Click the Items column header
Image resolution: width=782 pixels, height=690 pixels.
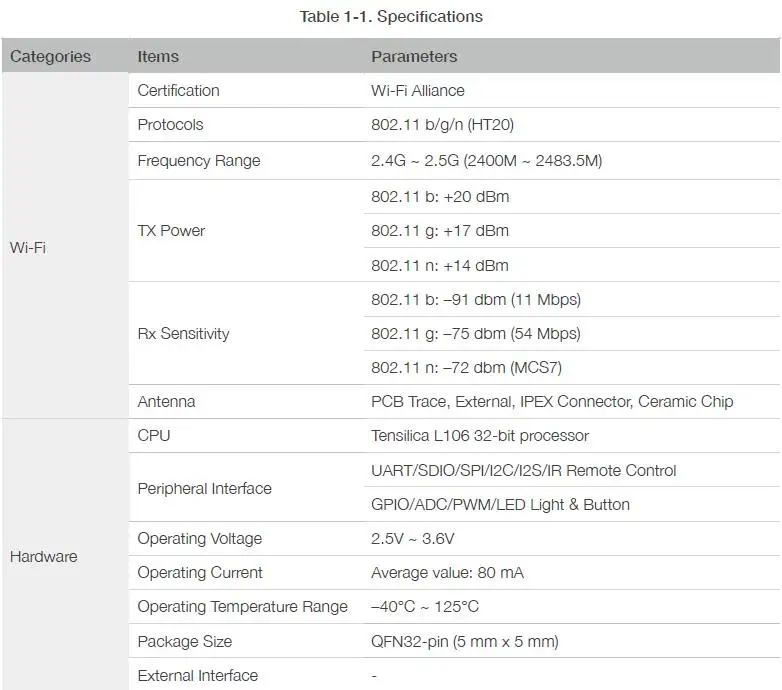click(158, 56)
